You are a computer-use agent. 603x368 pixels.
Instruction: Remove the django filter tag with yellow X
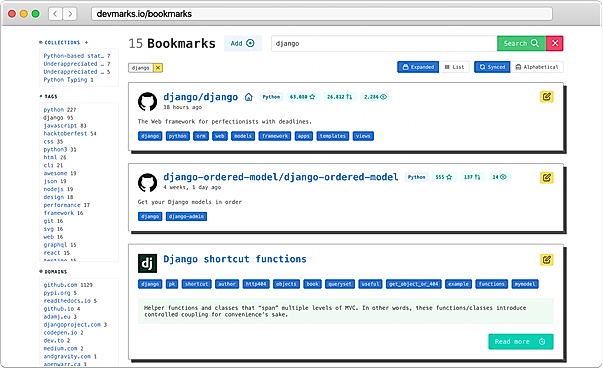tap(158, 68)
